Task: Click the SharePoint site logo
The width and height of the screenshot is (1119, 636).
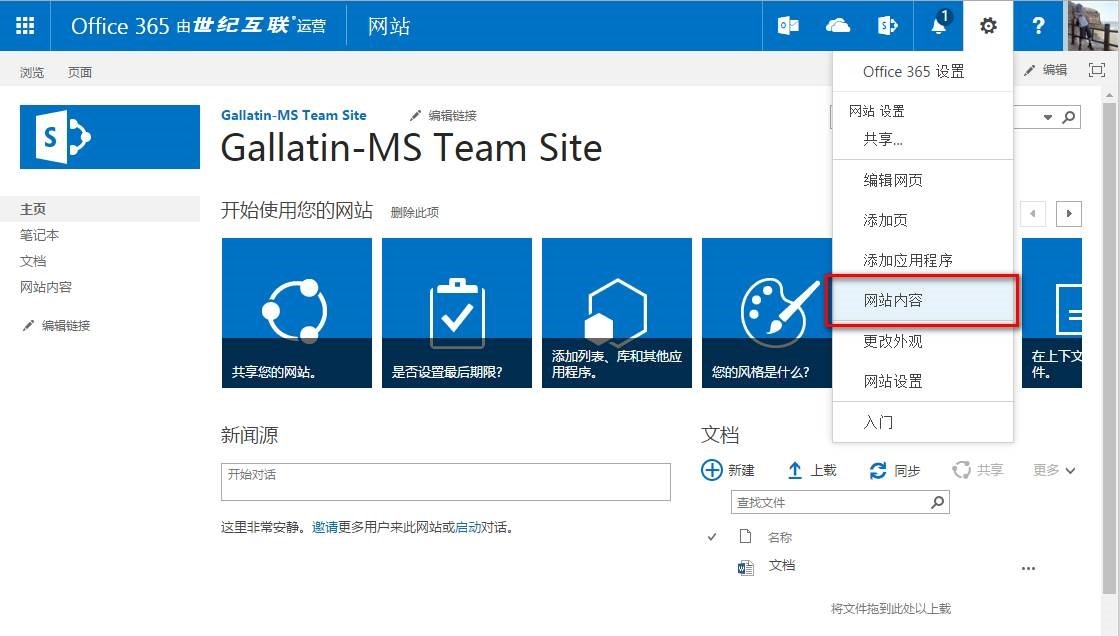Action: pos(110,137)
